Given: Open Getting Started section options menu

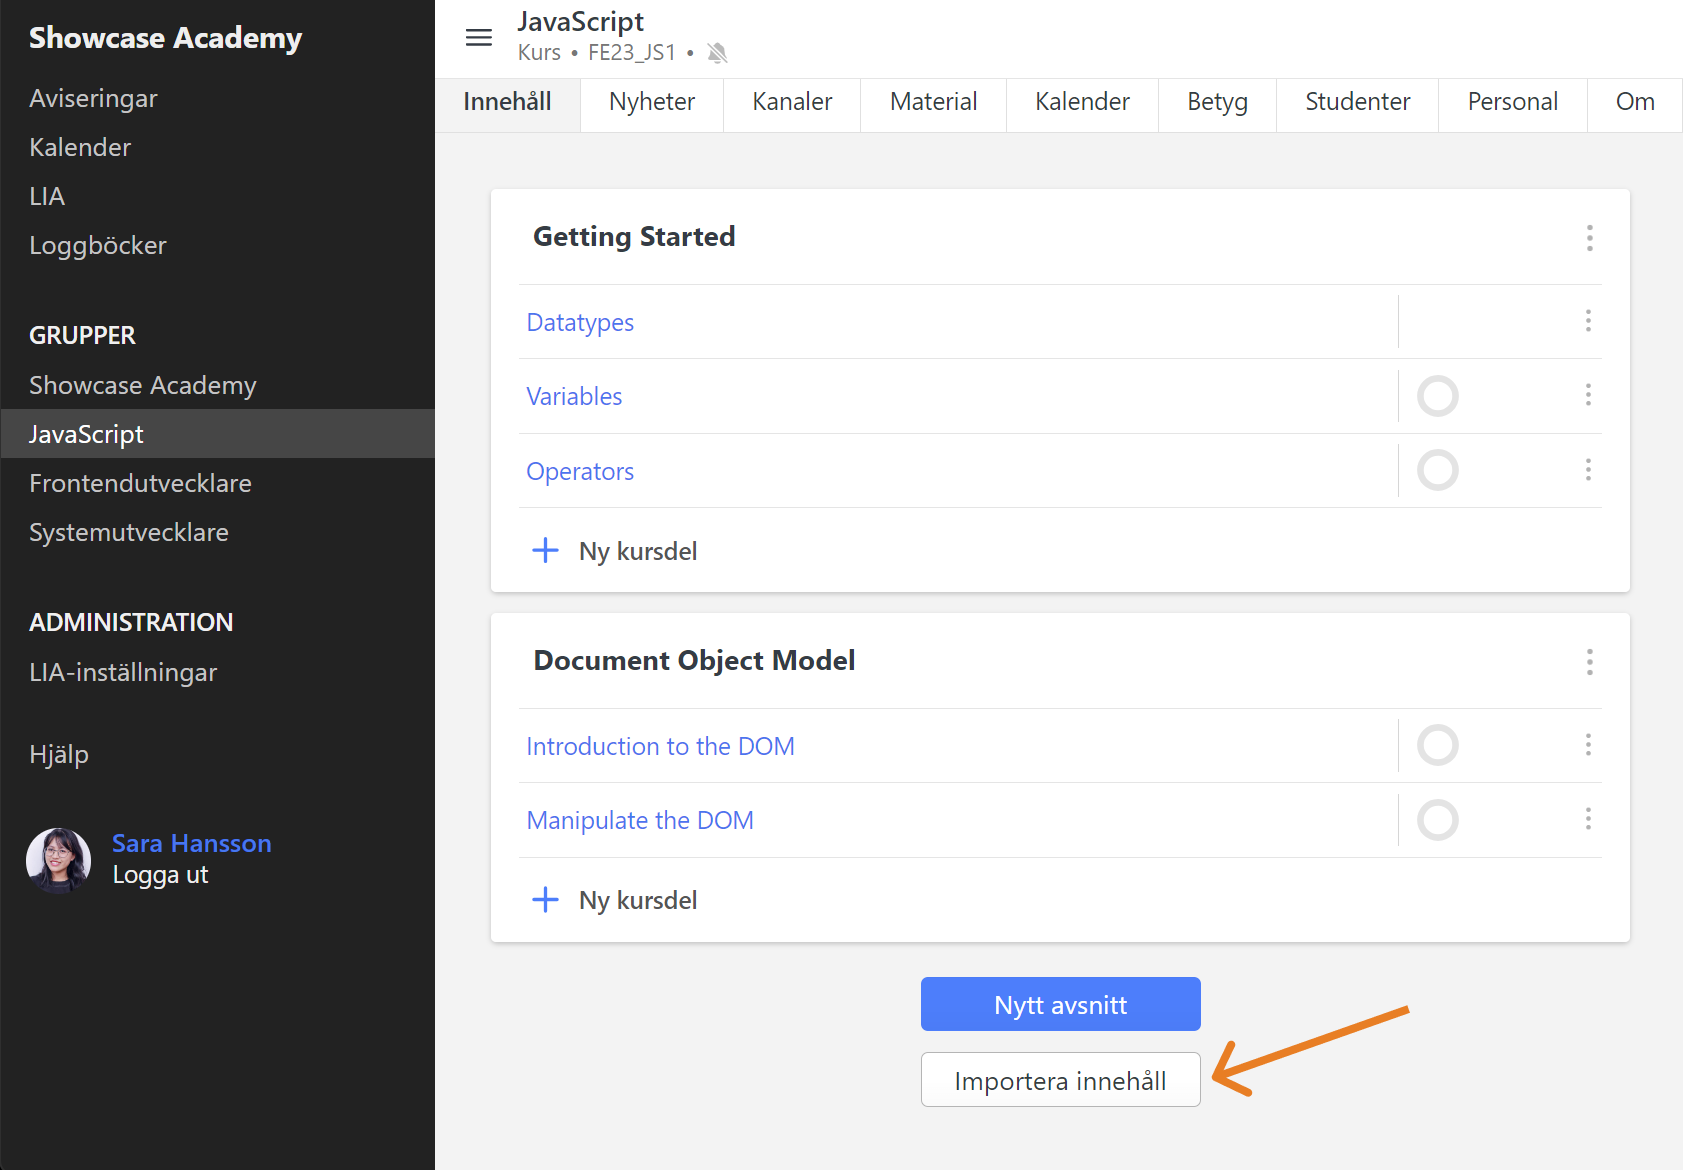Looking at the screenshot, I should click(x=1589, y=238).
